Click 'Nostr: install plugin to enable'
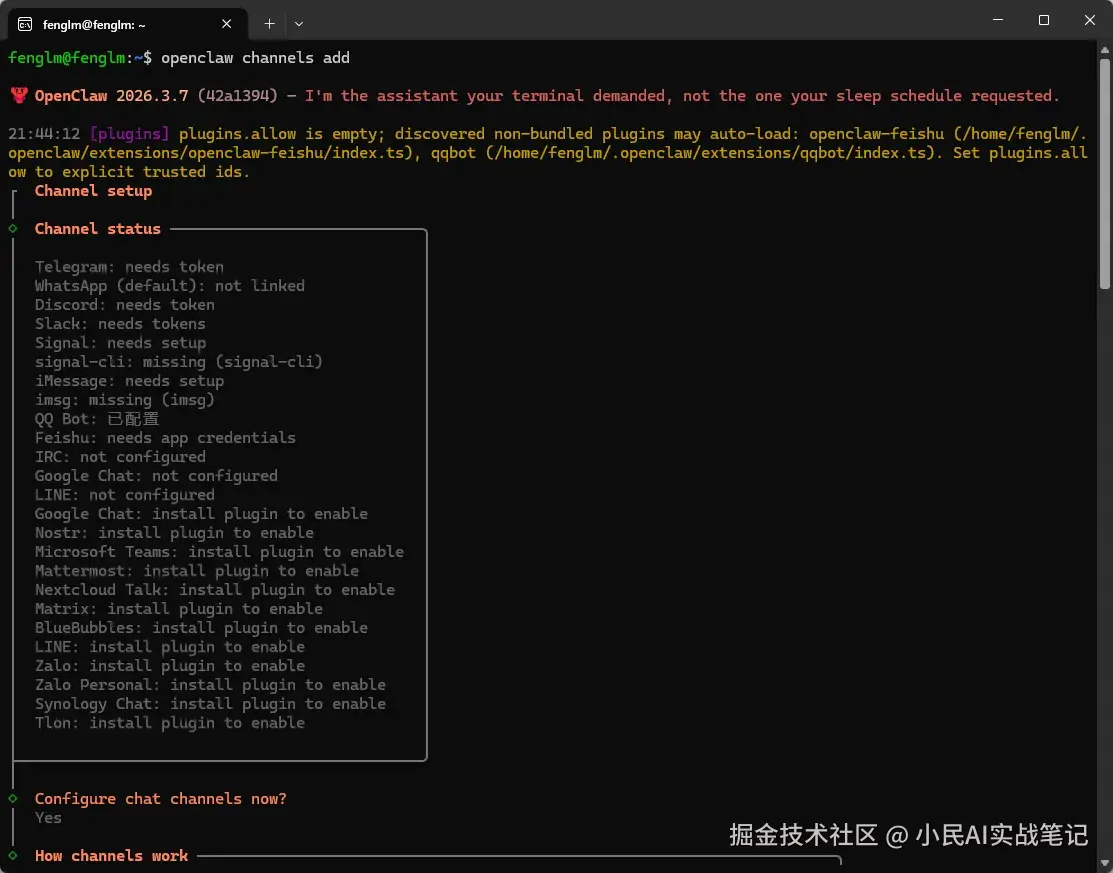This screenshot has width=1113, height=873. (x=174, y=533)
